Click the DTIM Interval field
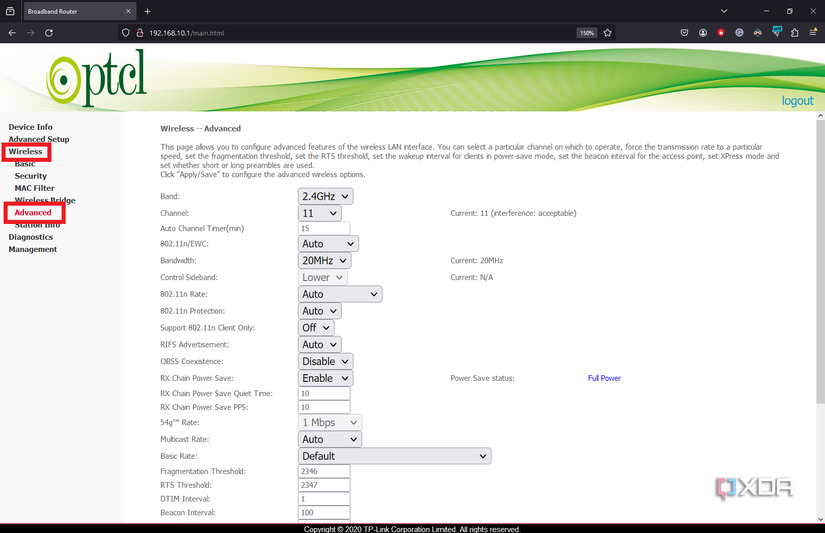The height and width of the screenshot is (533, 825). click(324, 499)
